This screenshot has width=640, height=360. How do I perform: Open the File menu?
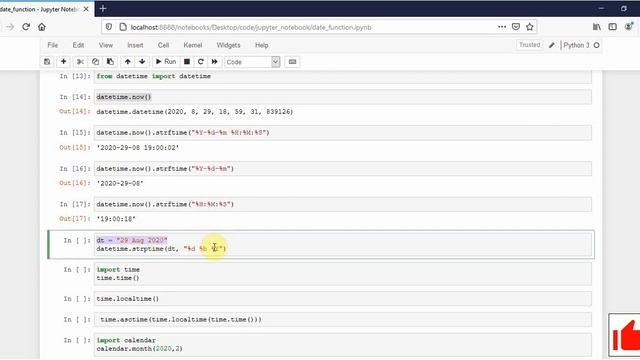[x=53, y=45]
